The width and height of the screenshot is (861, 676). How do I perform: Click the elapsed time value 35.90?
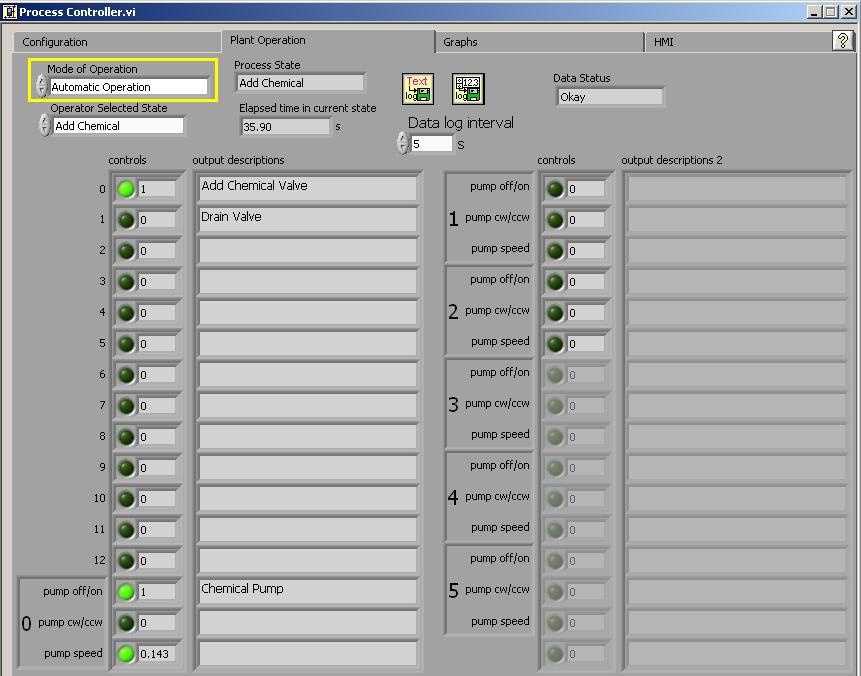point(286,127)
